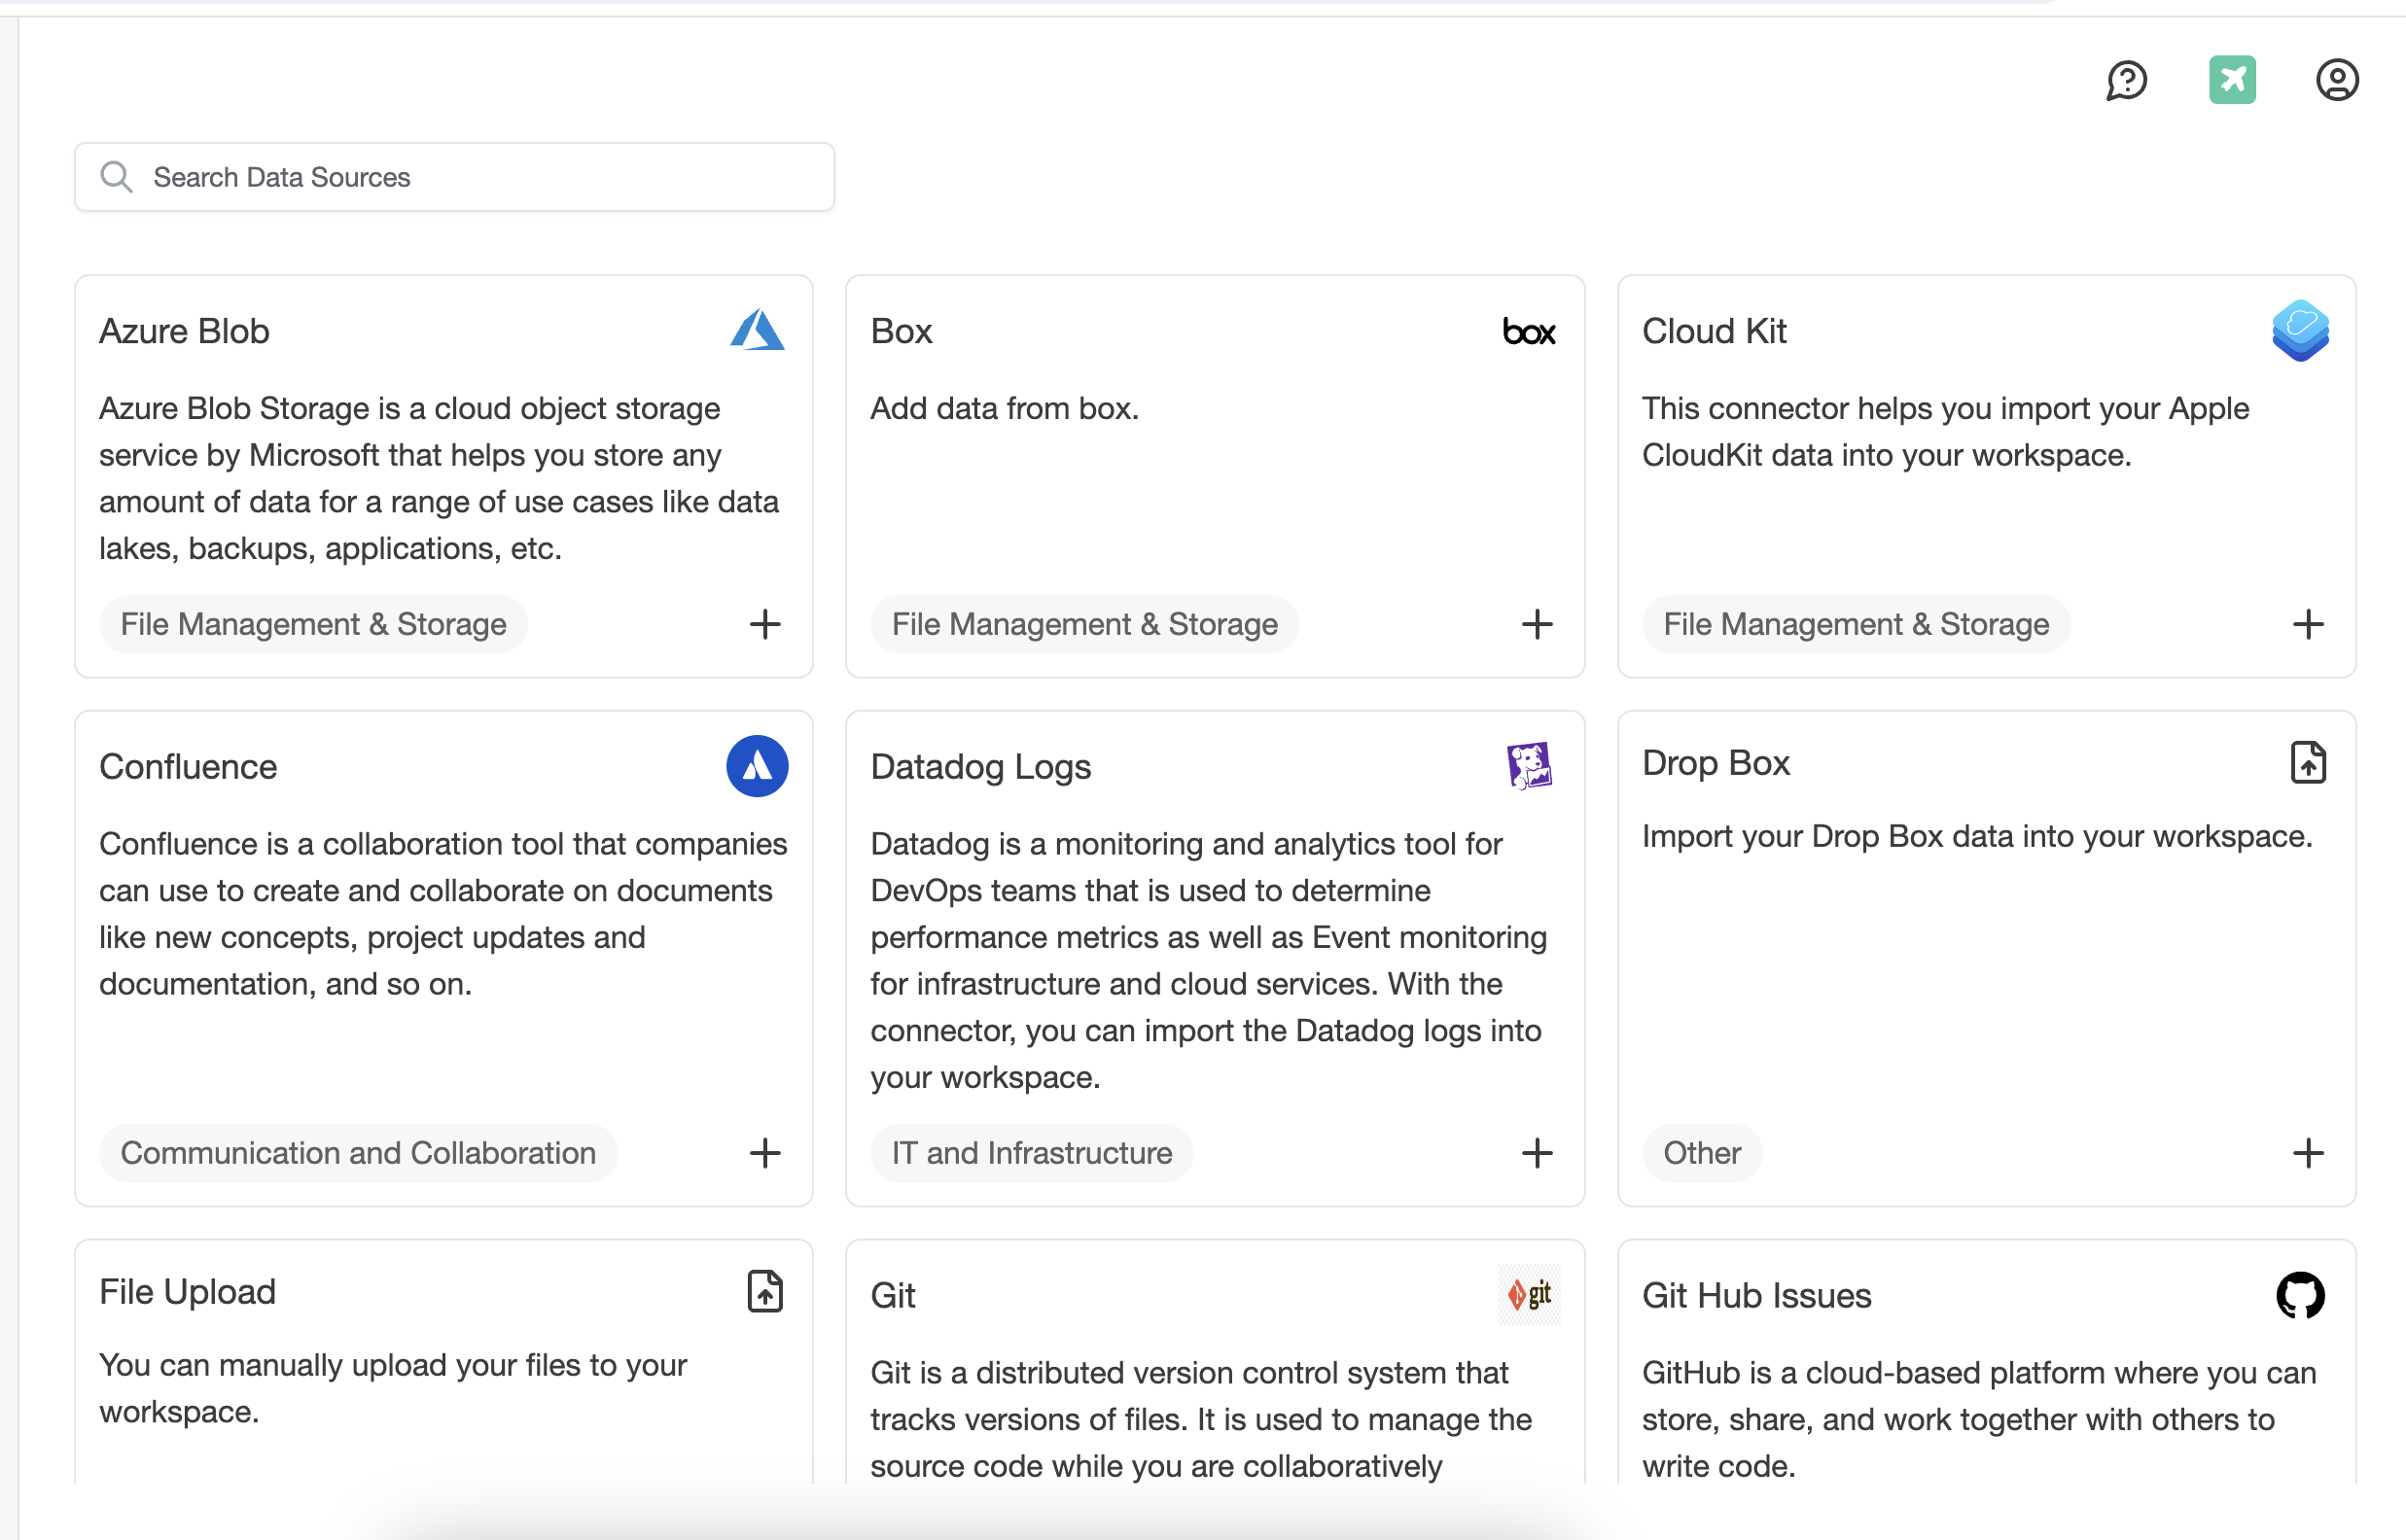The image size is (2406, 1540).
Task: Select Azure Blob's File Management & Storage tag
Action: 313,624
